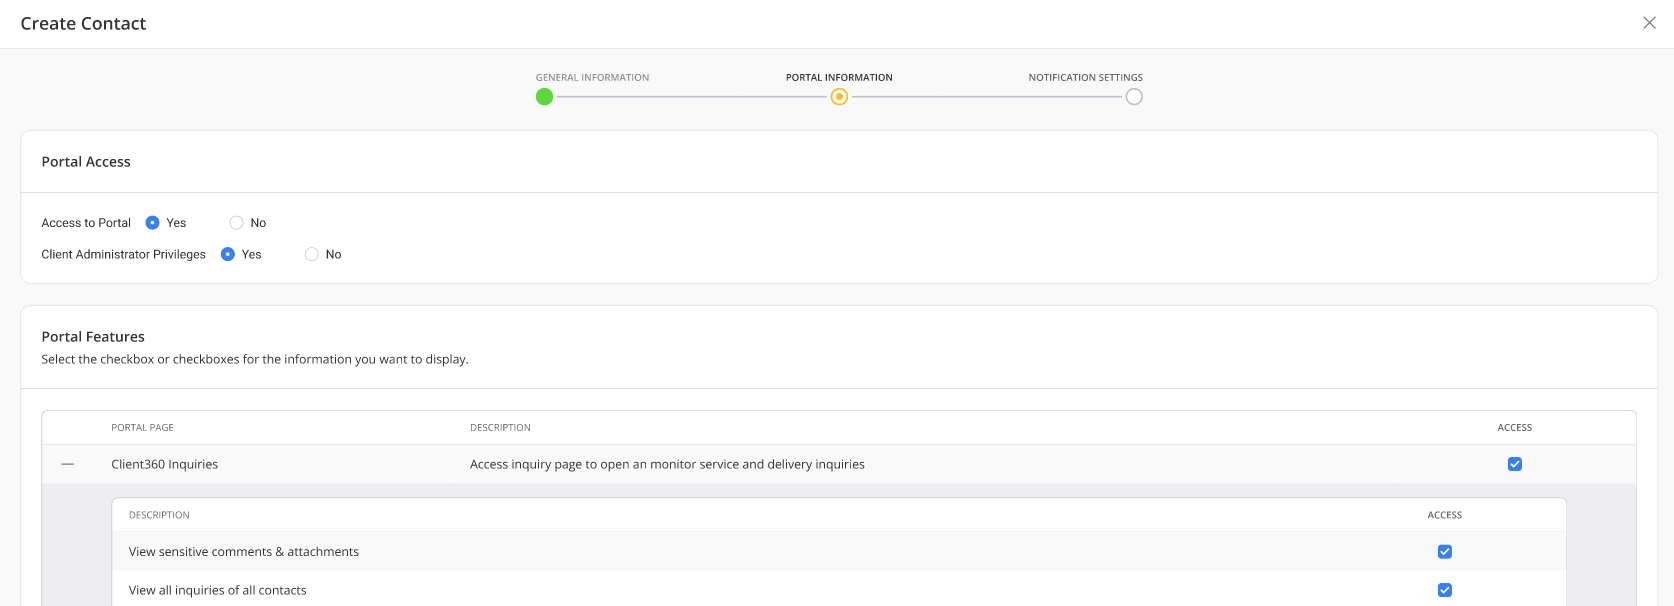Viewport: 1674px width, 606px height.
Task: Select No for Client Administrator Privileges
Action: (312, 255)
